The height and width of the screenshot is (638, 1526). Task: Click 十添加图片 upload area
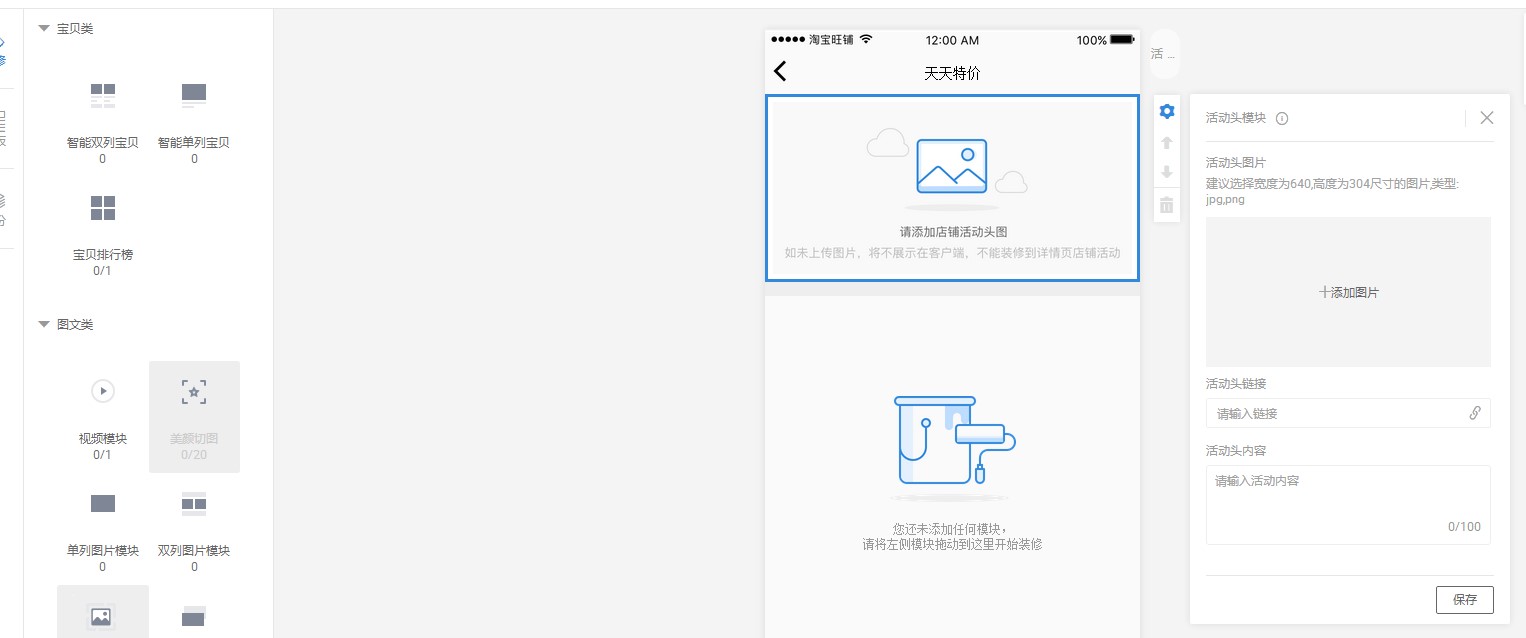(1348, 292)
